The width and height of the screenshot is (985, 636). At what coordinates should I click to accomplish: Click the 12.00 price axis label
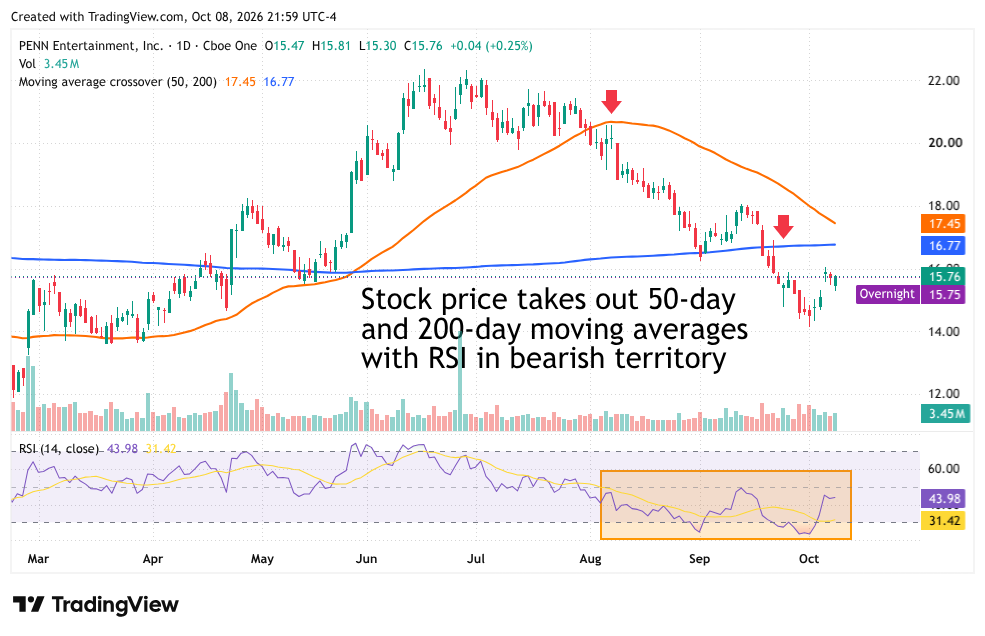tap(944, 393)
